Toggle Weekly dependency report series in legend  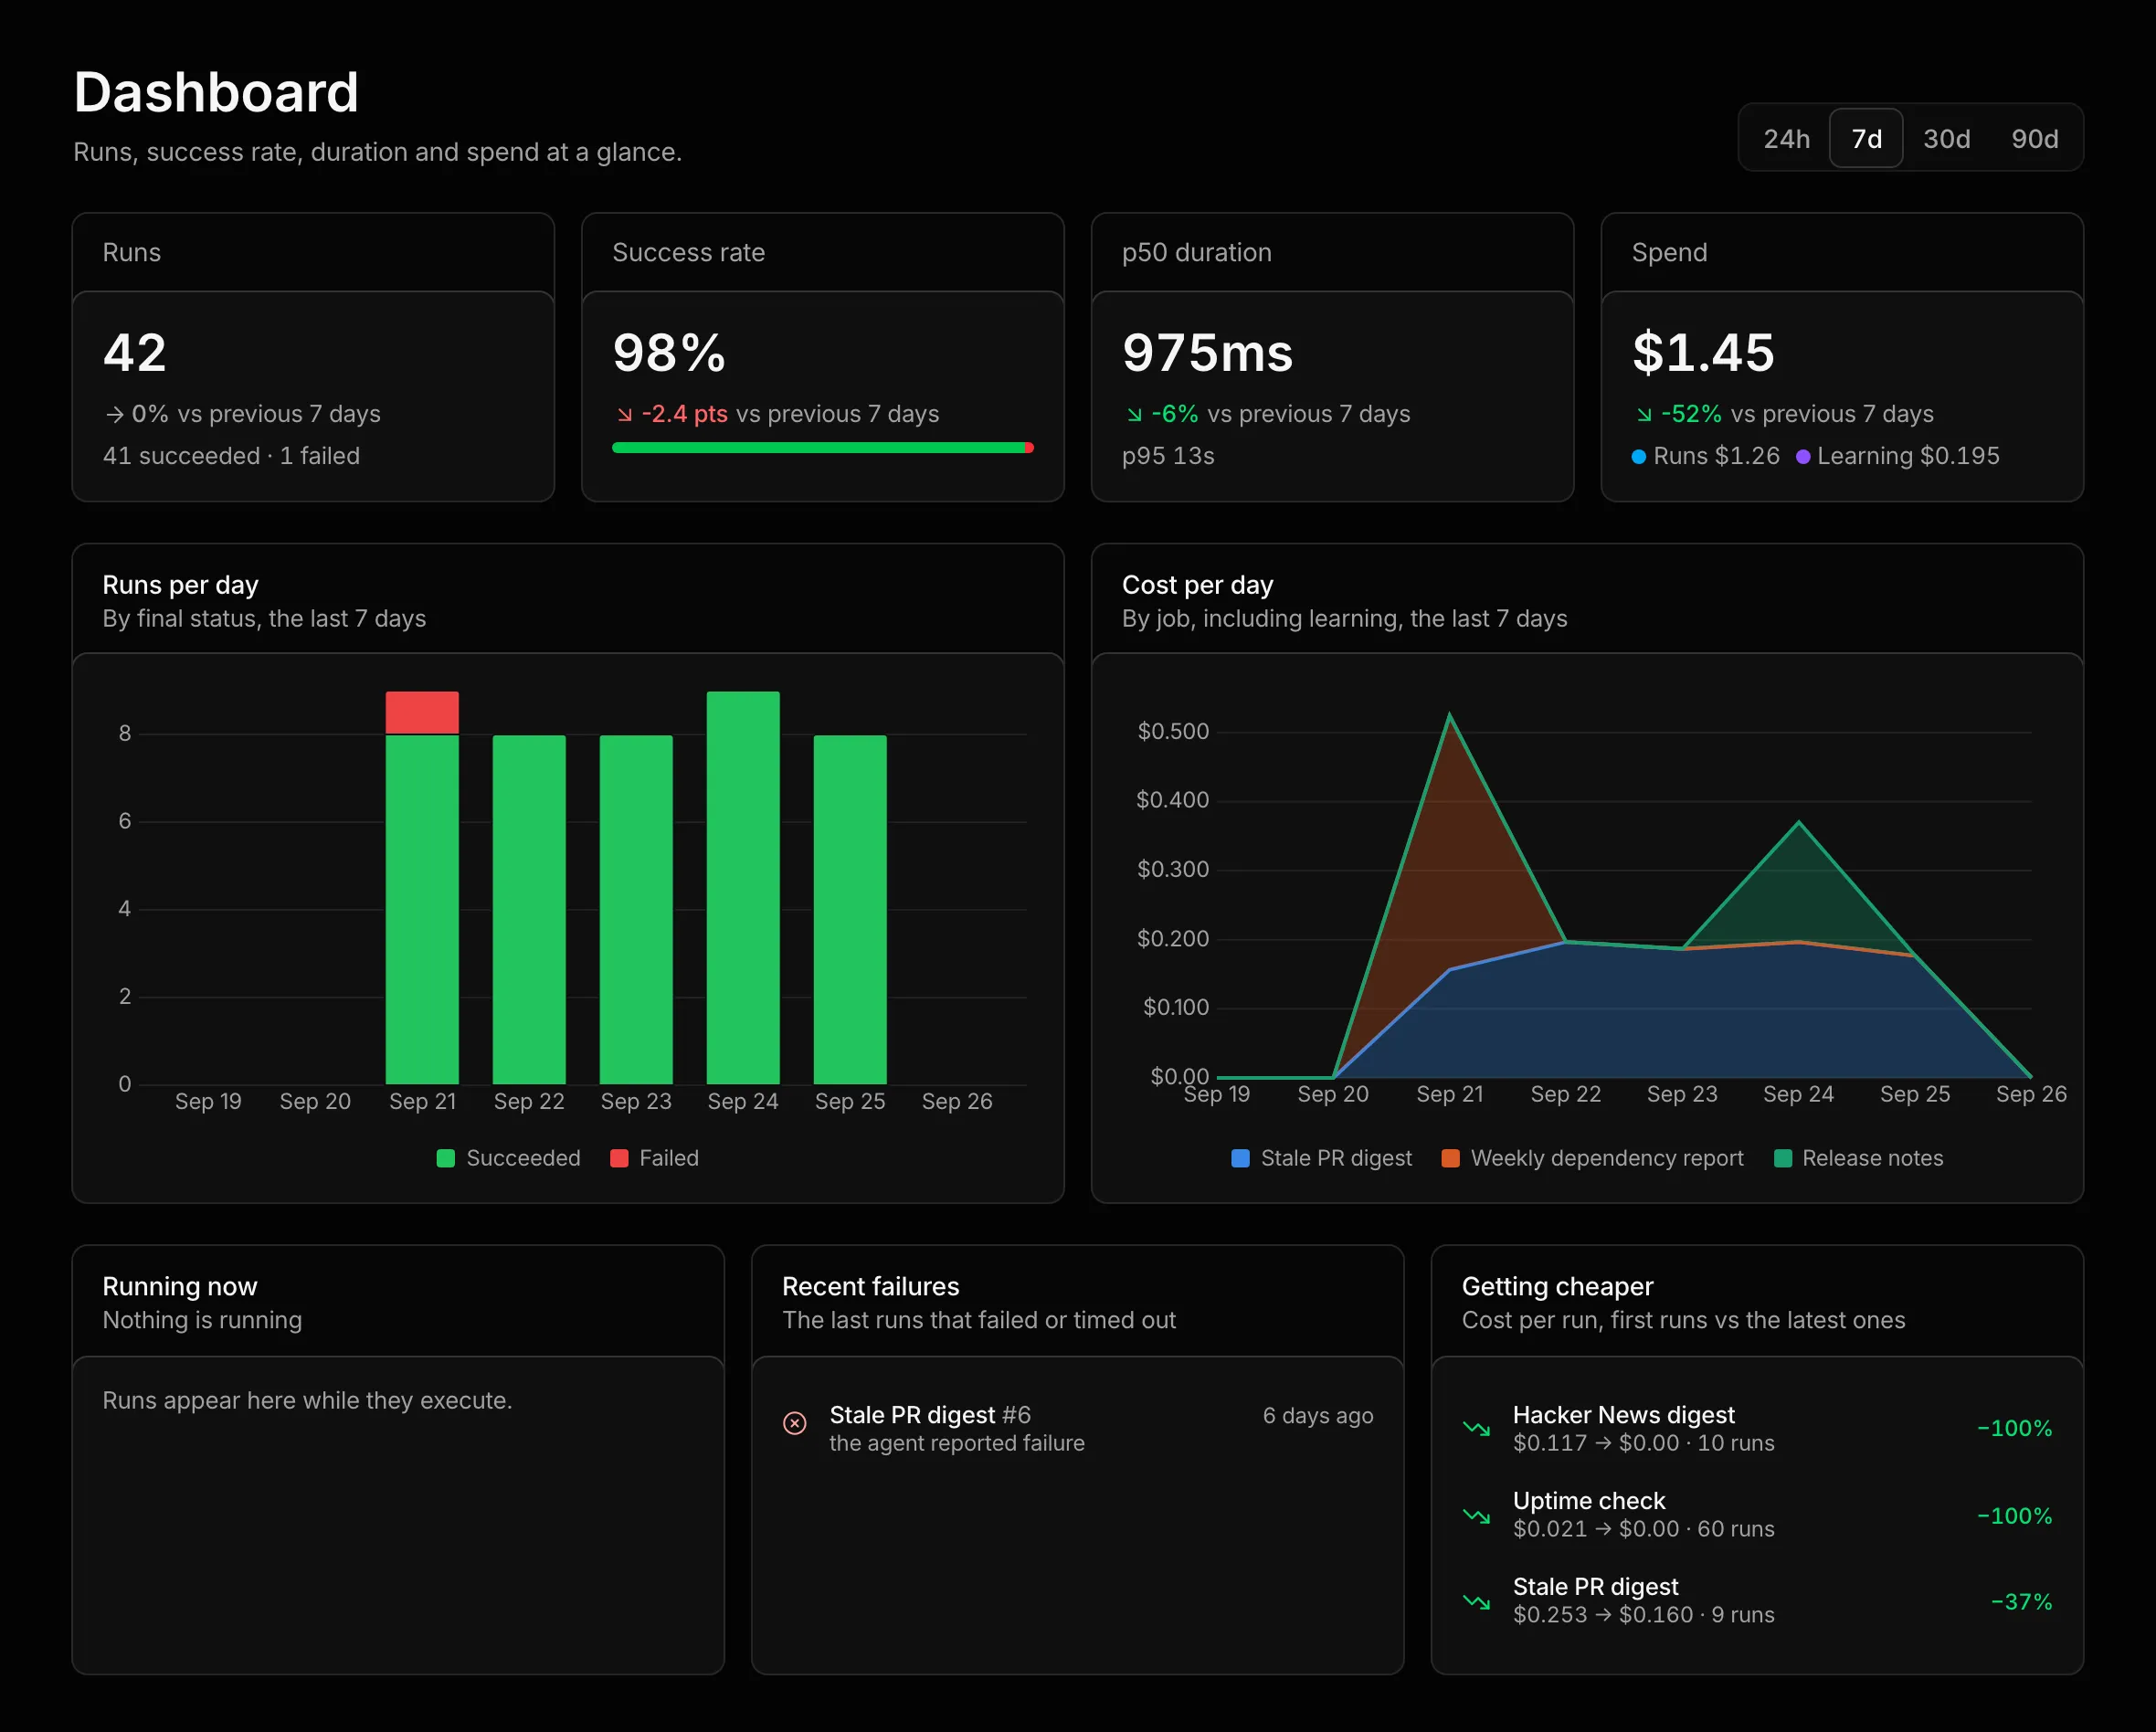[x=1592, y=1158]
